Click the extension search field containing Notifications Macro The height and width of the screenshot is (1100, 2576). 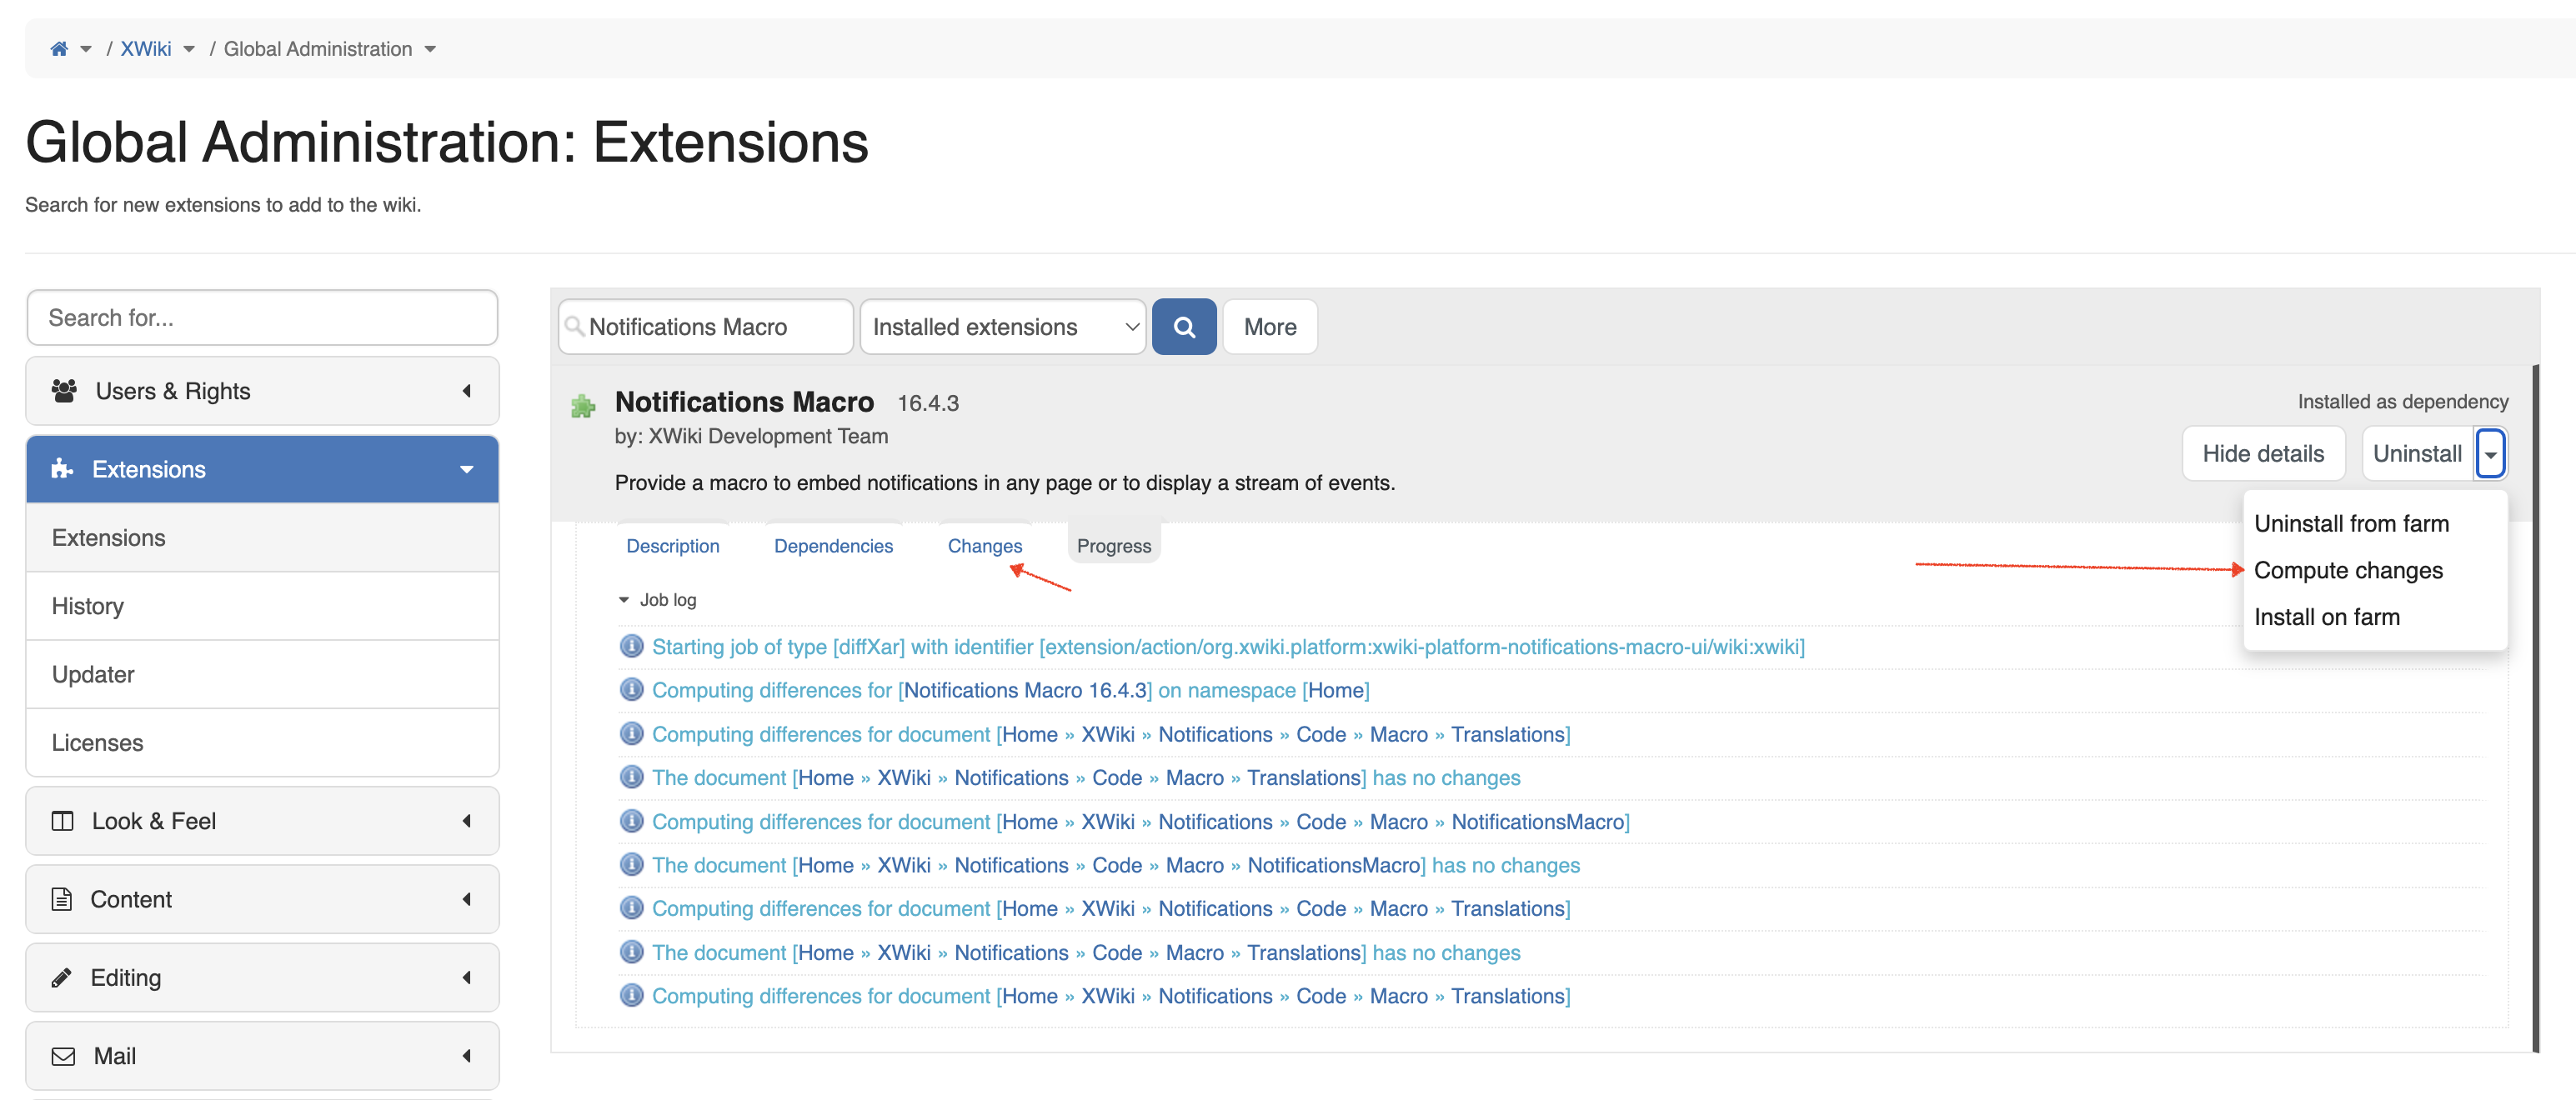[706, 327]
